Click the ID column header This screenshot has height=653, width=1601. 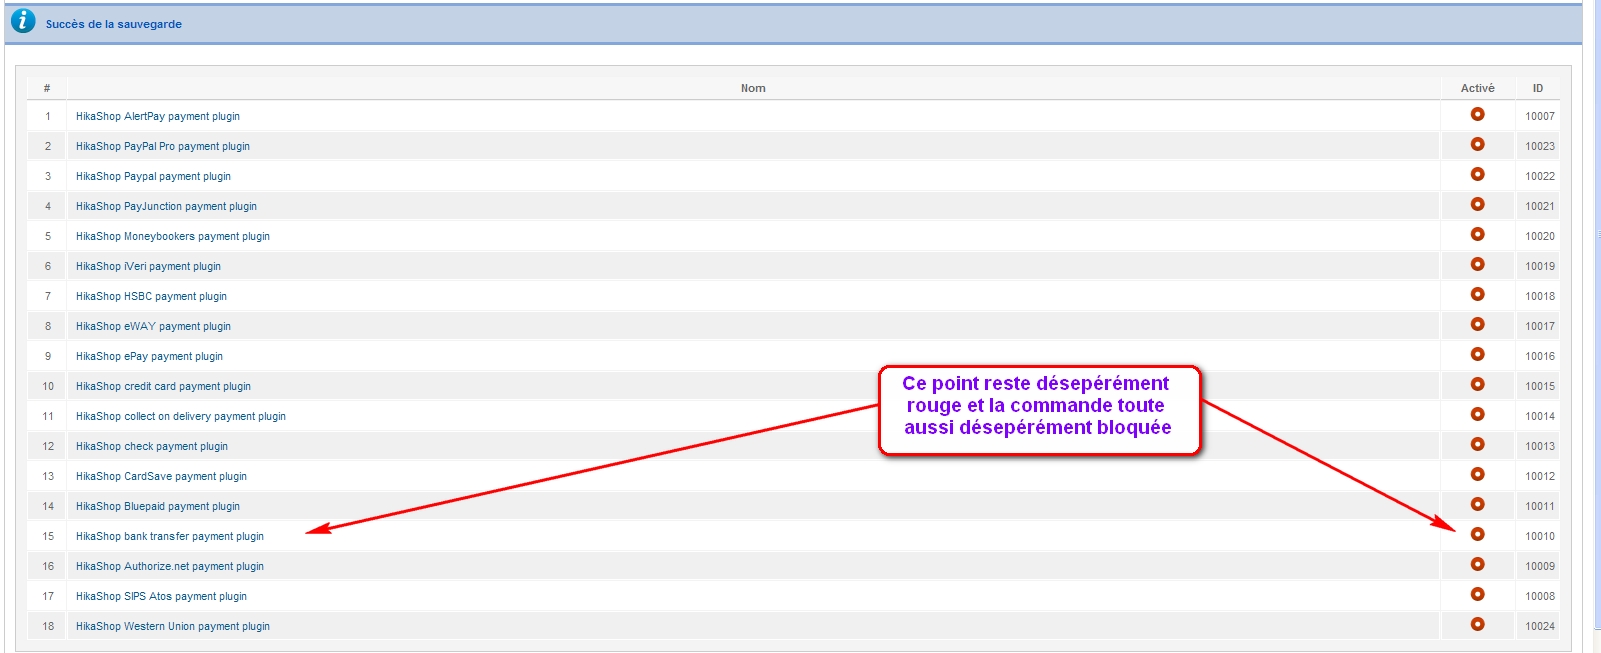(x=1538, y=88)
